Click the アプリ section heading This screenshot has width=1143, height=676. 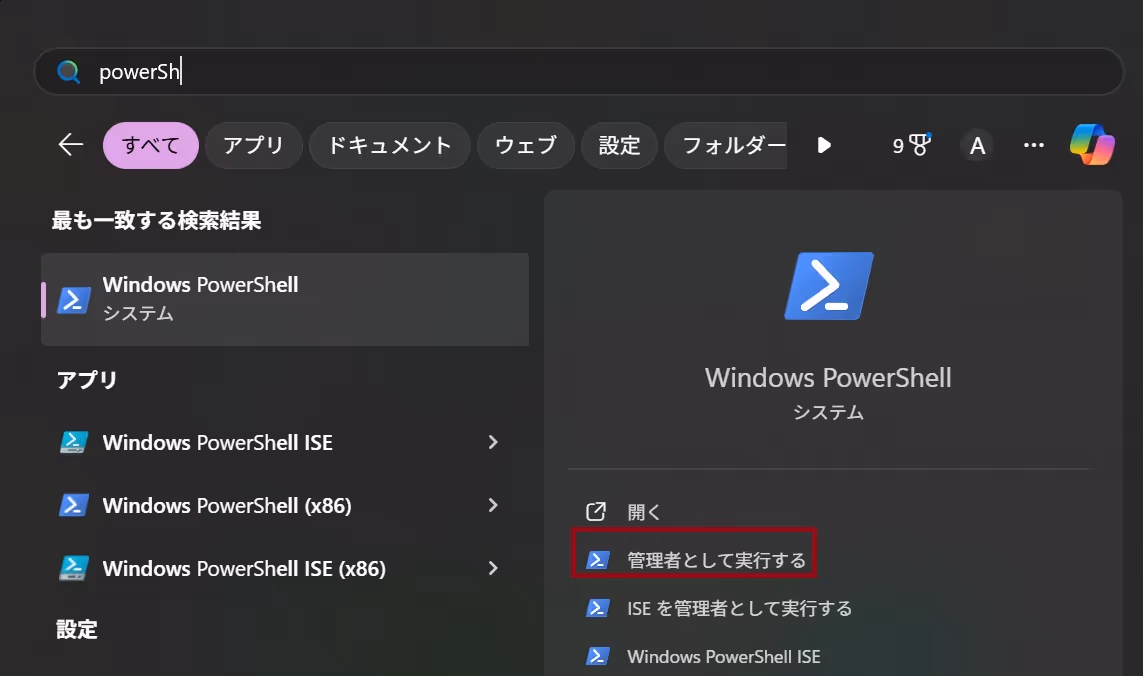[x=87, y=380]
